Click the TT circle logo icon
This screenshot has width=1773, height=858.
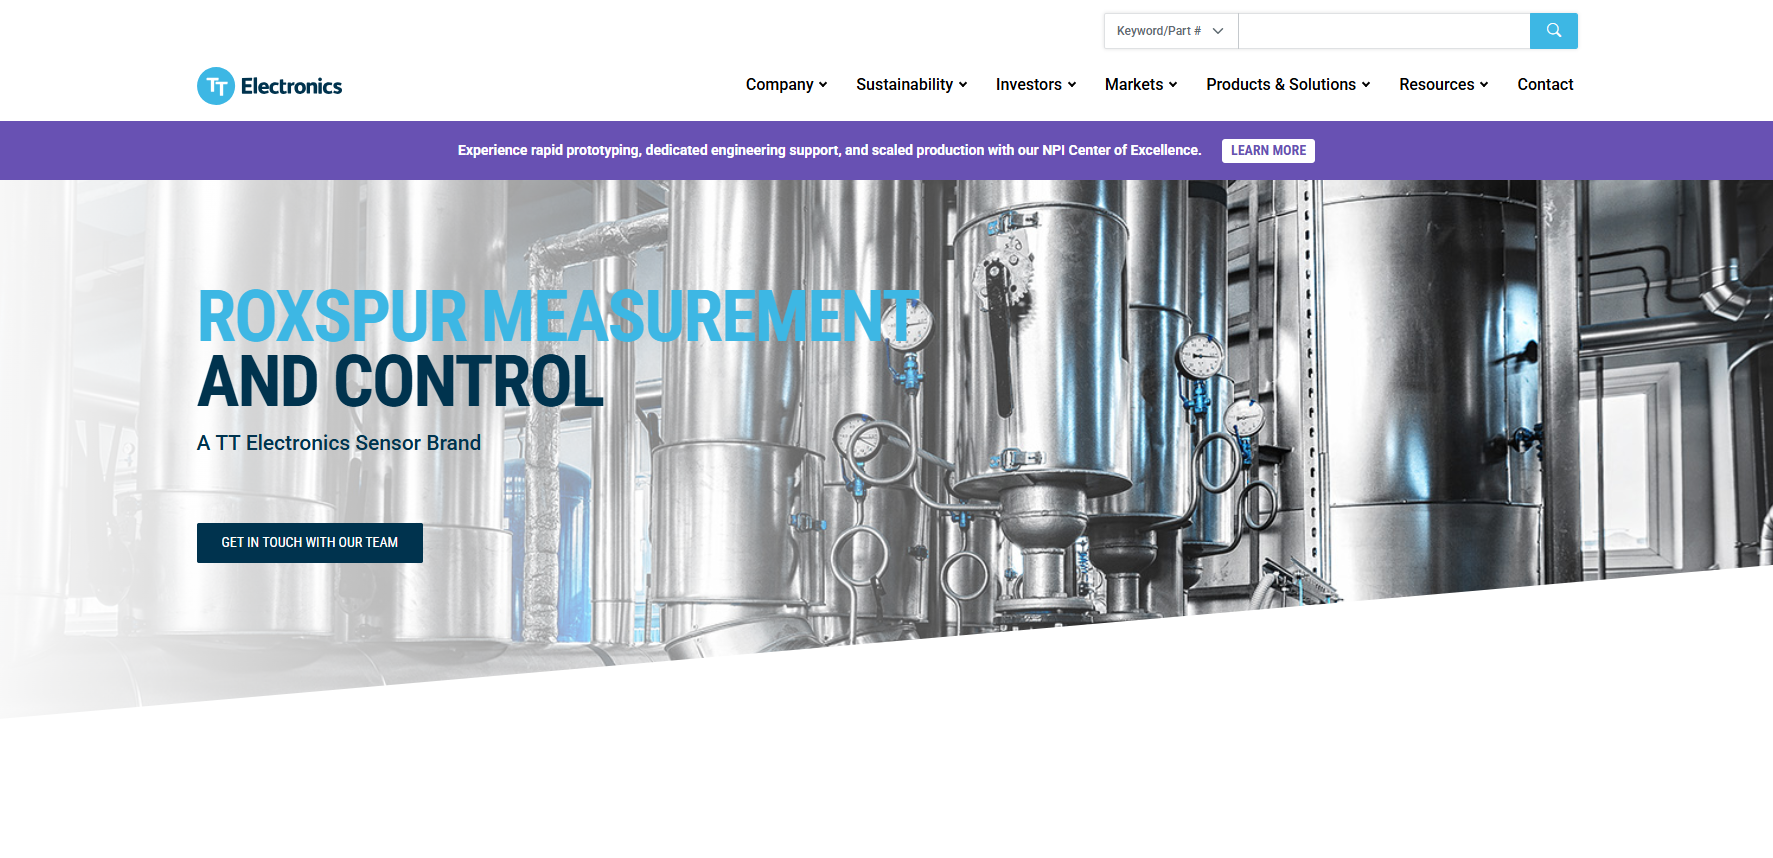click(x=216, y=86)
